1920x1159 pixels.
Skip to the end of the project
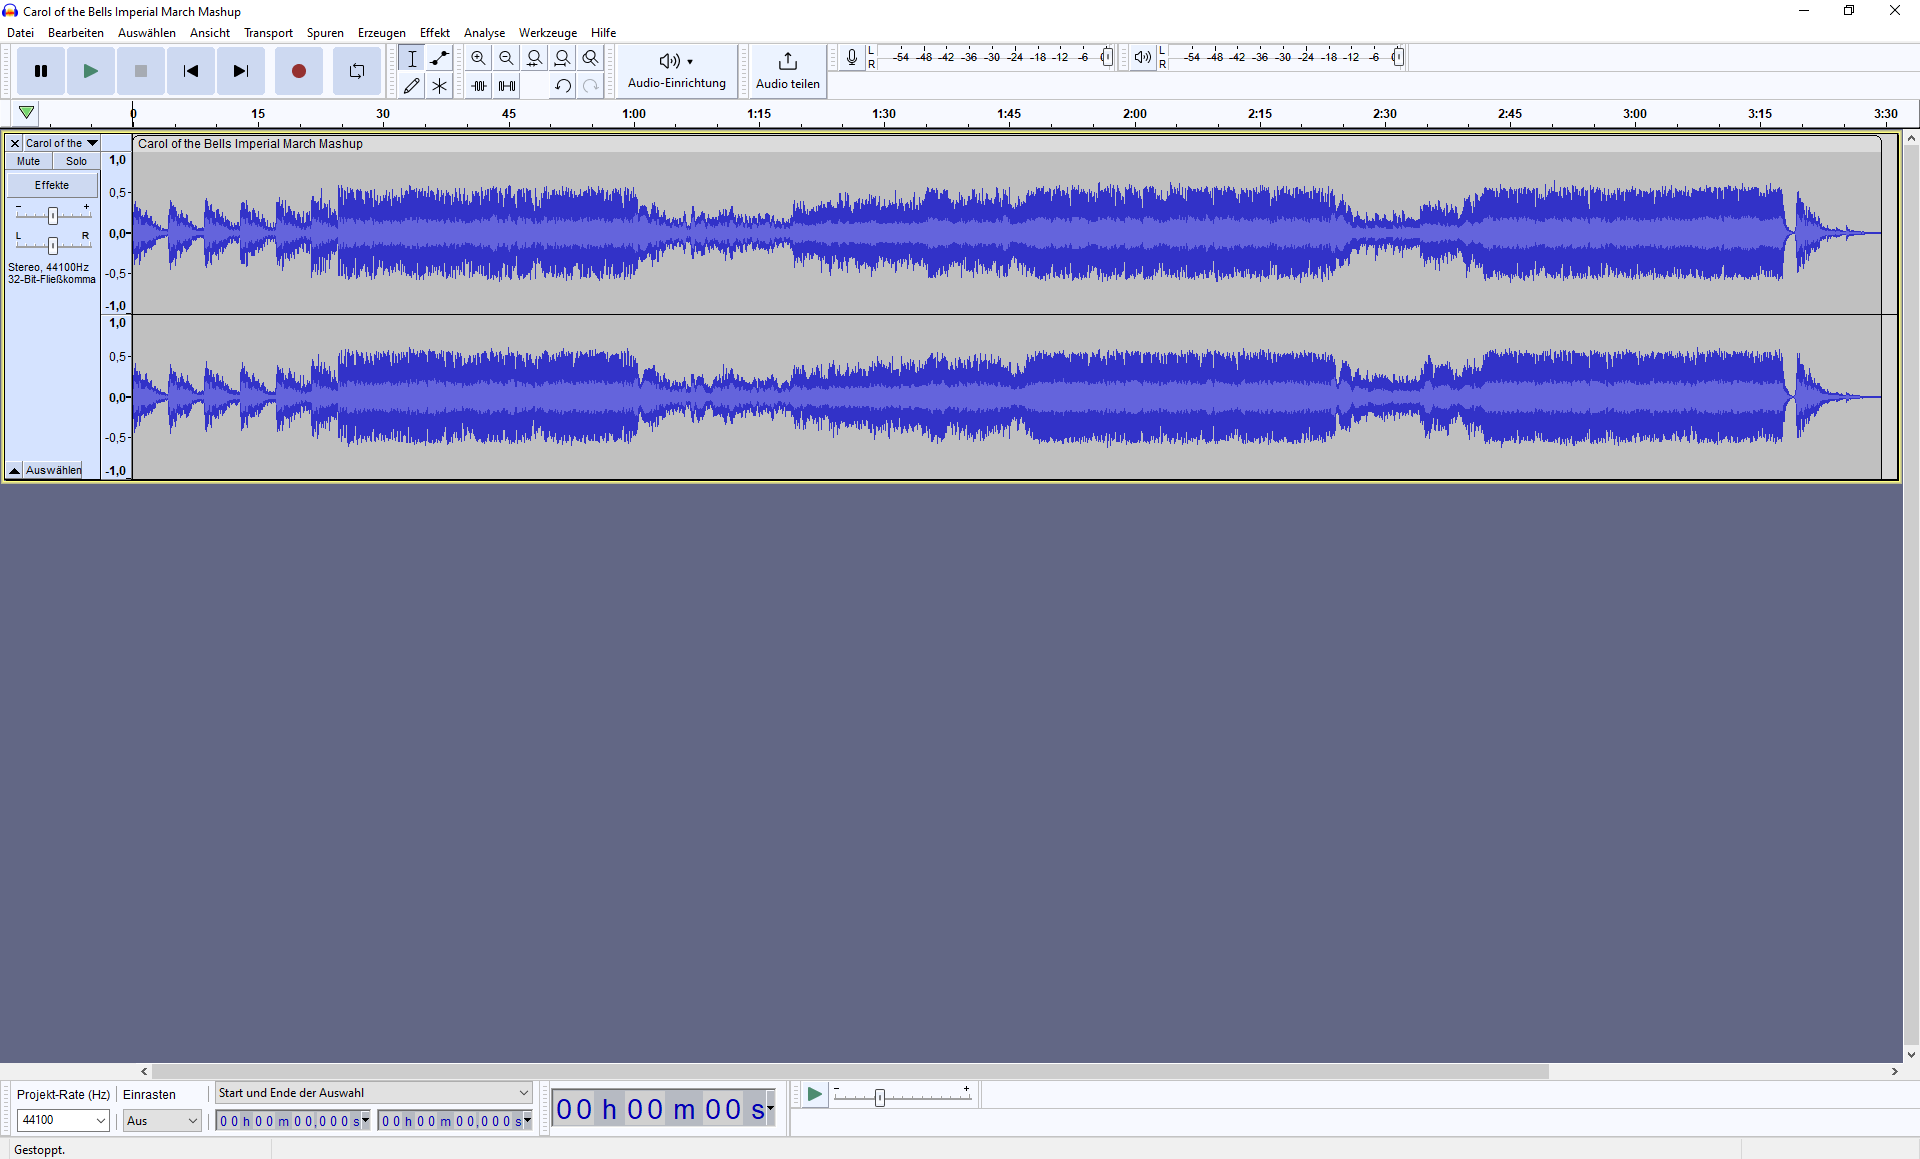pos(241,71)
